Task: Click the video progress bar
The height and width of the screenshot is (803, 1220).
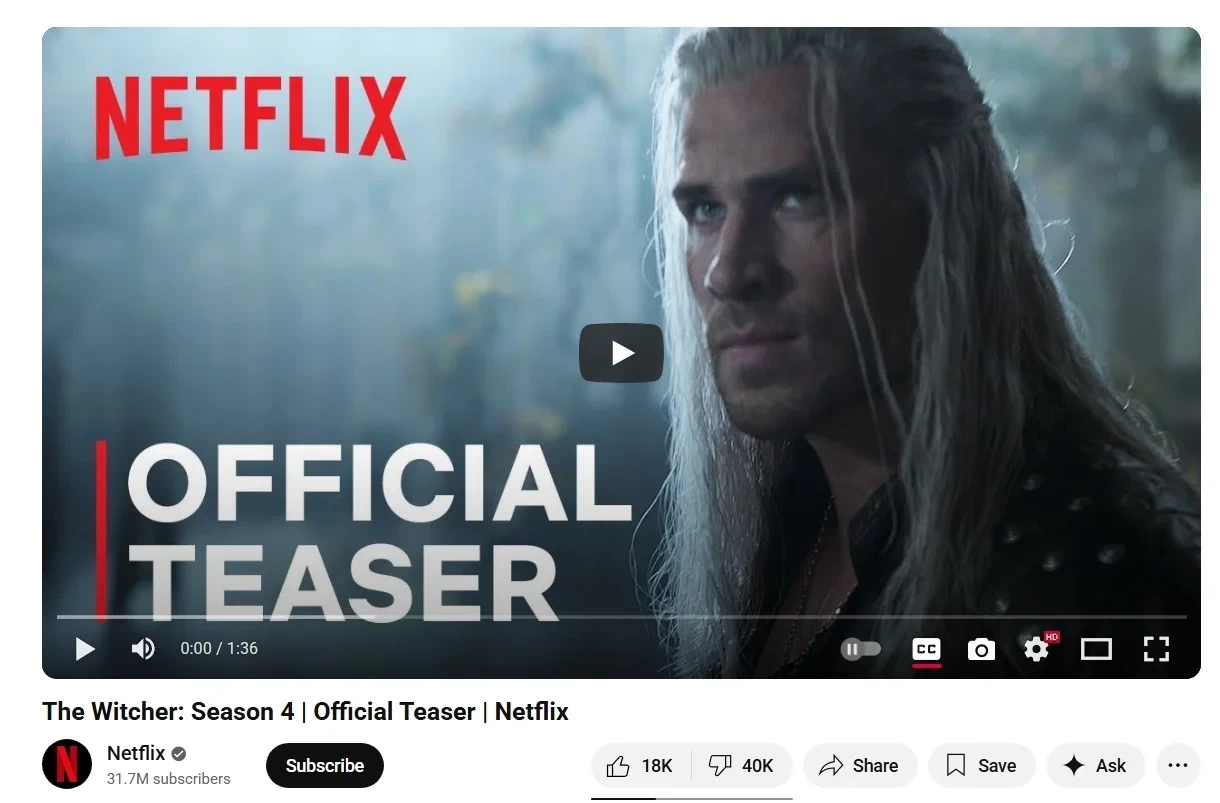Action: (x=621, y=617)
